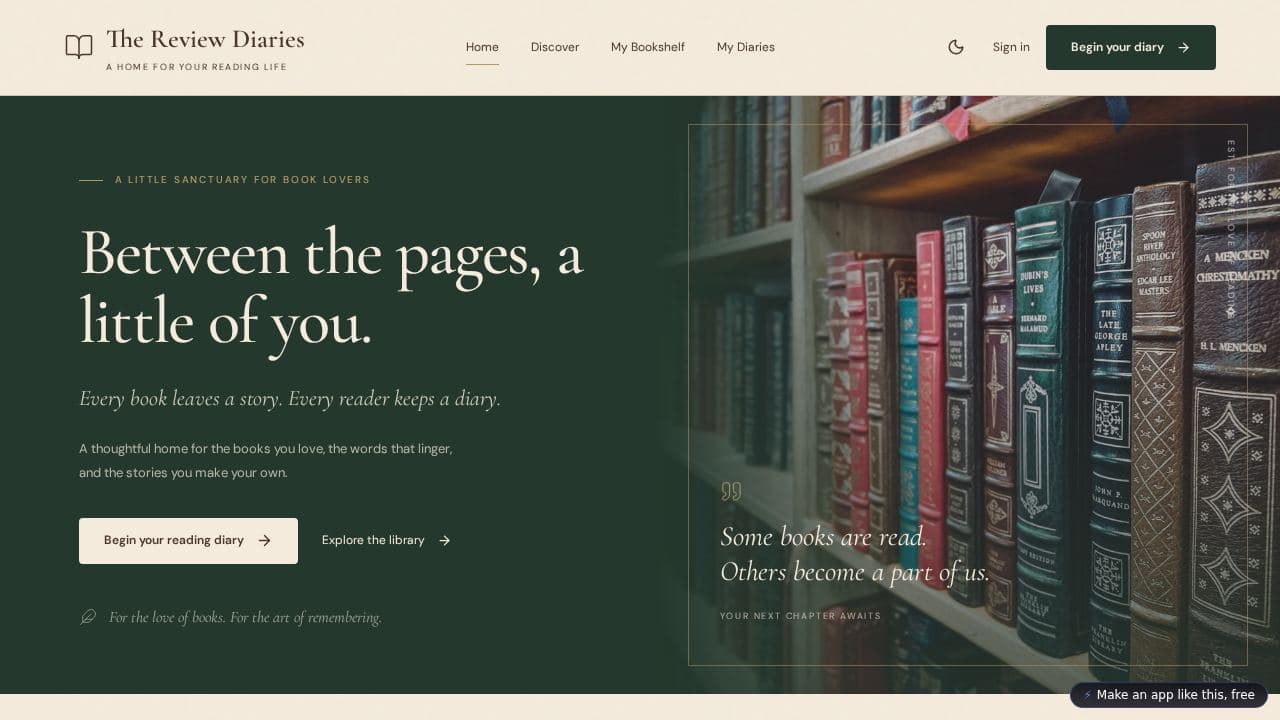
Task: Click the quote line "Others become a part of us."
Action: click(855, 572)
